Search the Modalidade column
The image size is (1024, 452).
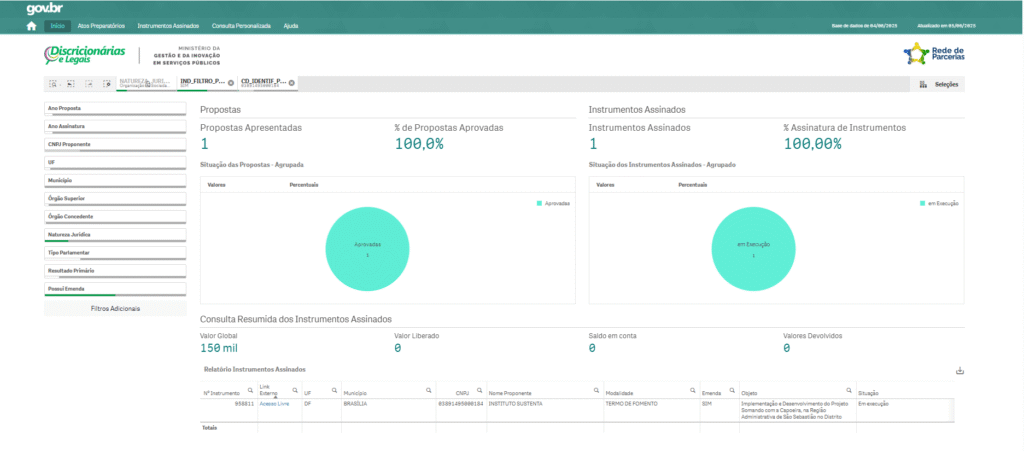(x=692, y=390)
